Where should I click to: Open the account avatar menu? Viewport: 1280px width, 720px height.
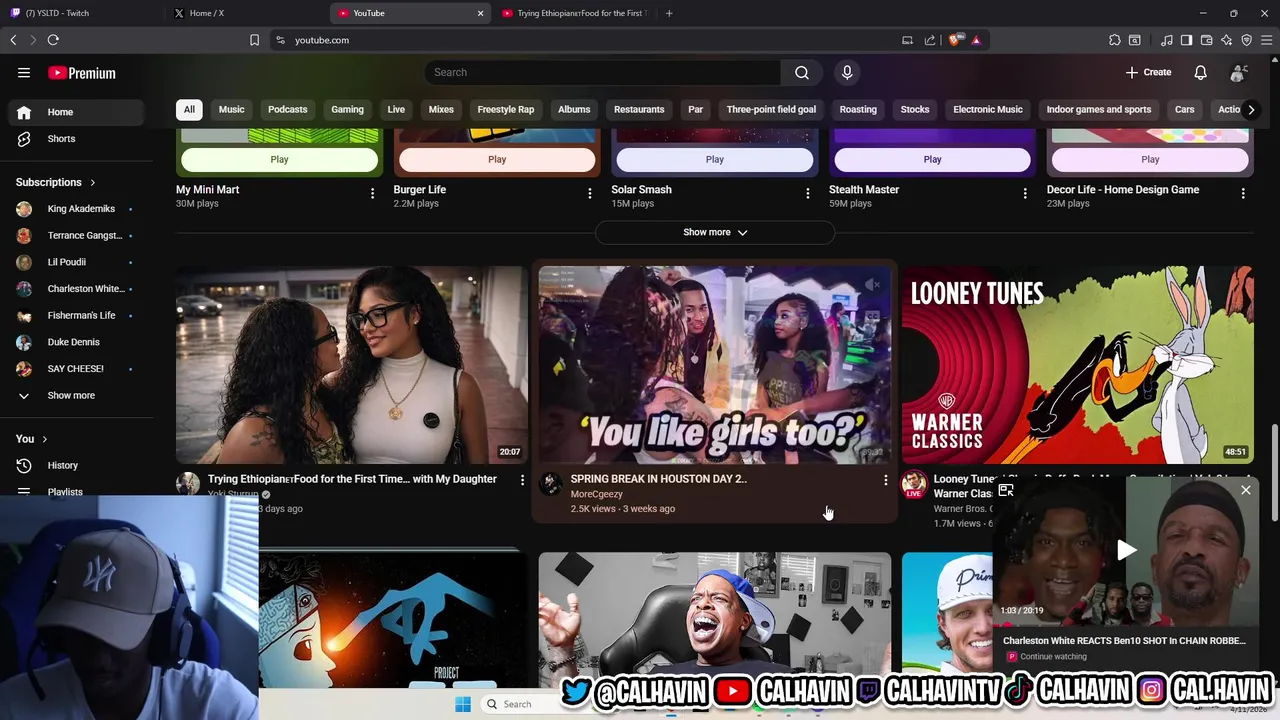pos(1238,72)
